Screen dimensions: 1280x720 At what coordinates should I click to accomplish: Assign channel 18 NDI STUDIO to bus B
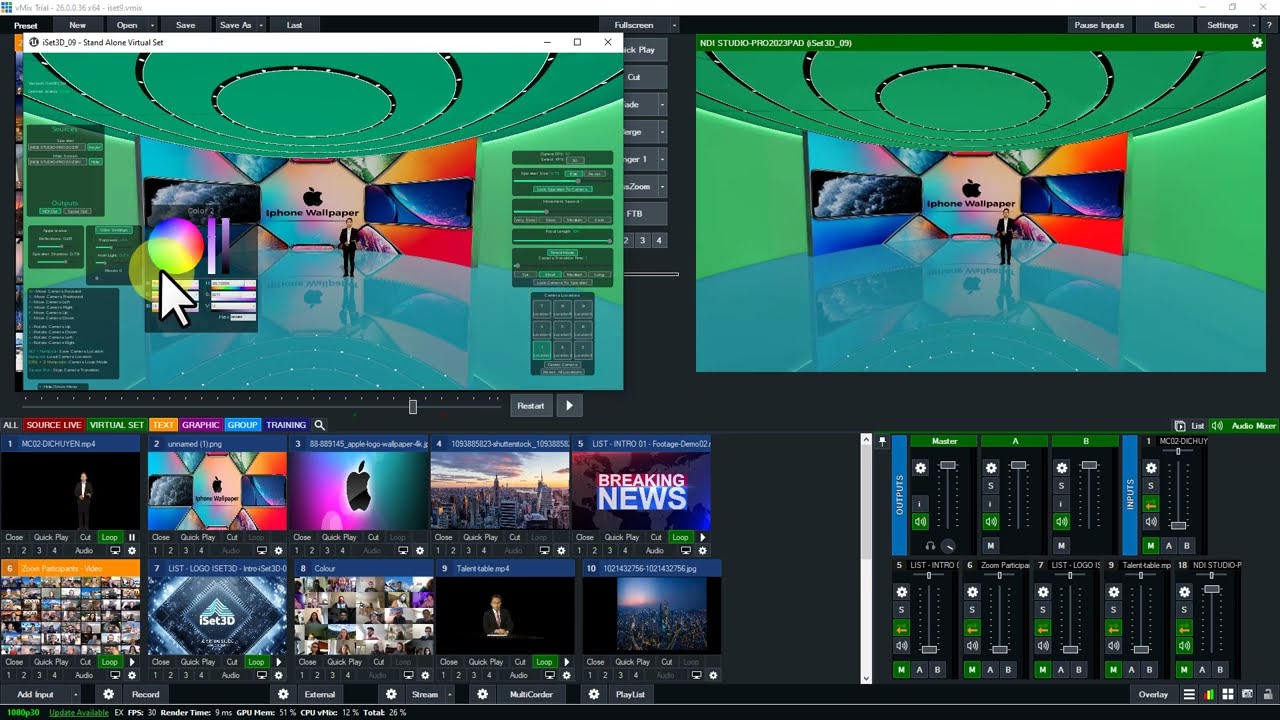[1221, 670]
